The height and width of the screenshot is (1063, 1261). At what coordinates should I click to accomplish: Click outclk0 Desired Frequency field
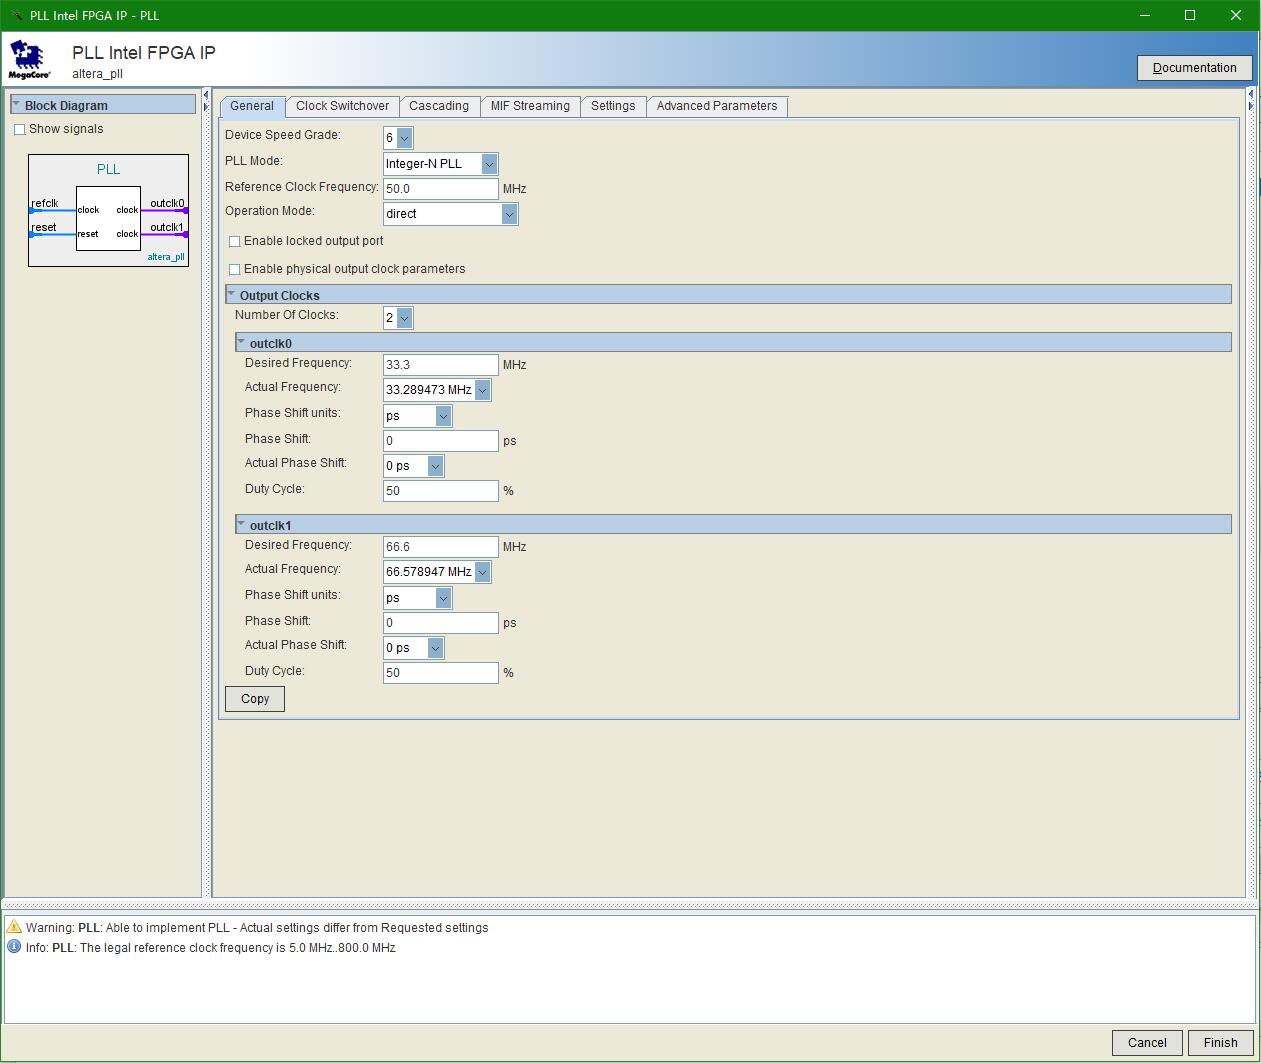440,364
